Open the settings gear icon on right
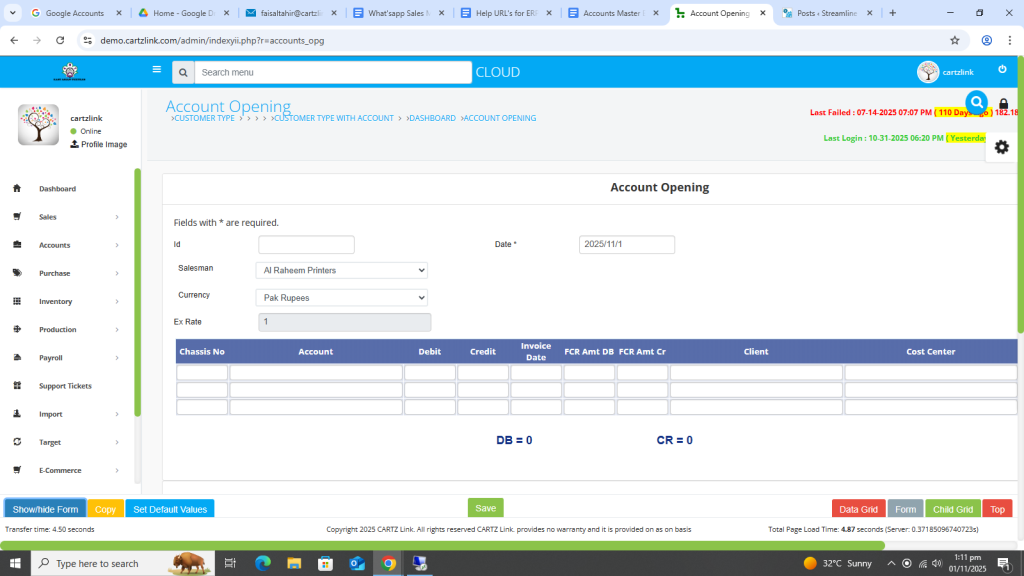 [x=1001, y=147]
